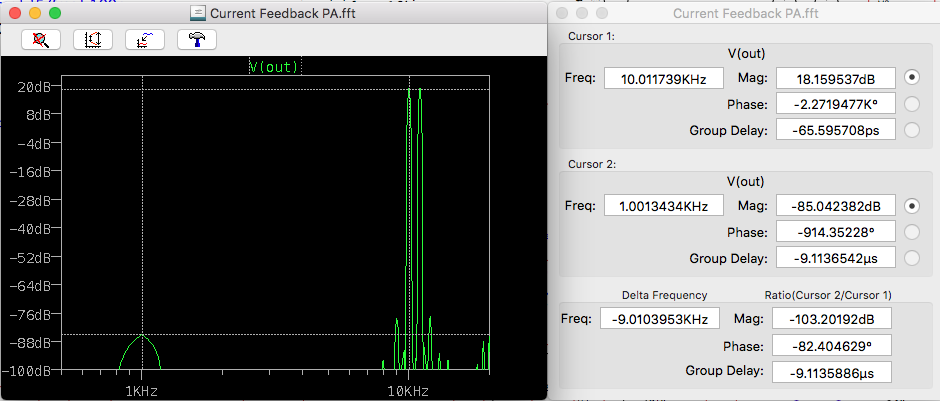The width and height of the screenshot is (940, 401).
Task: Click Cursor 1 Freq field 10.011739KHz
Action: click(x=664, y=78)
